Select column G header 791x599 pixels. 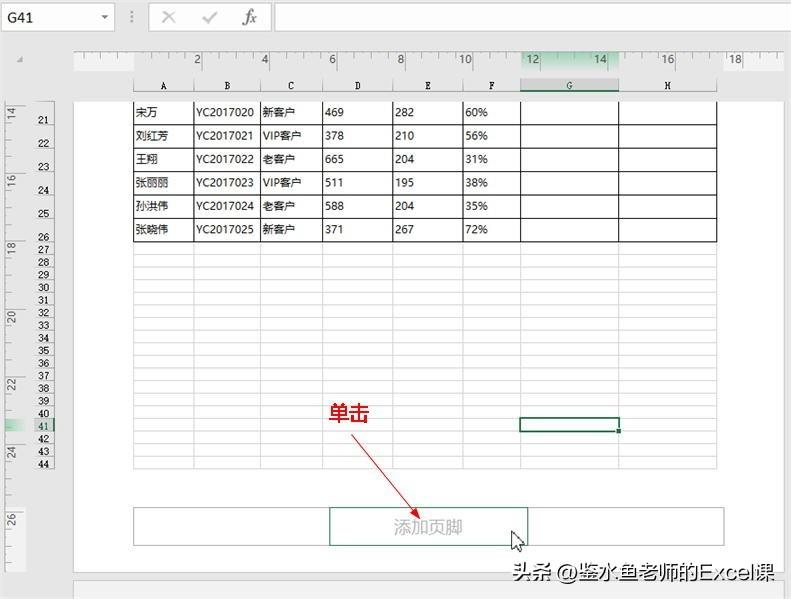coord(569,85)
